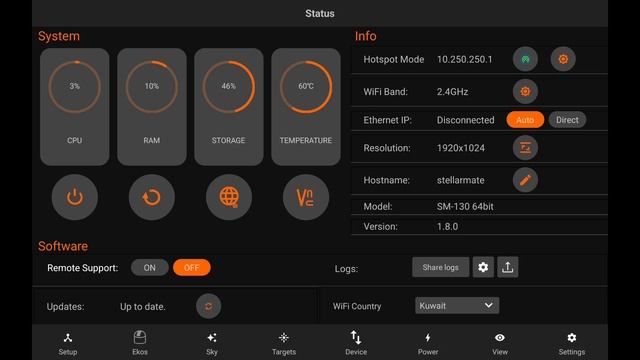
Task: Open the WiFi Country dropdown
Action: (x=457, y=305)
